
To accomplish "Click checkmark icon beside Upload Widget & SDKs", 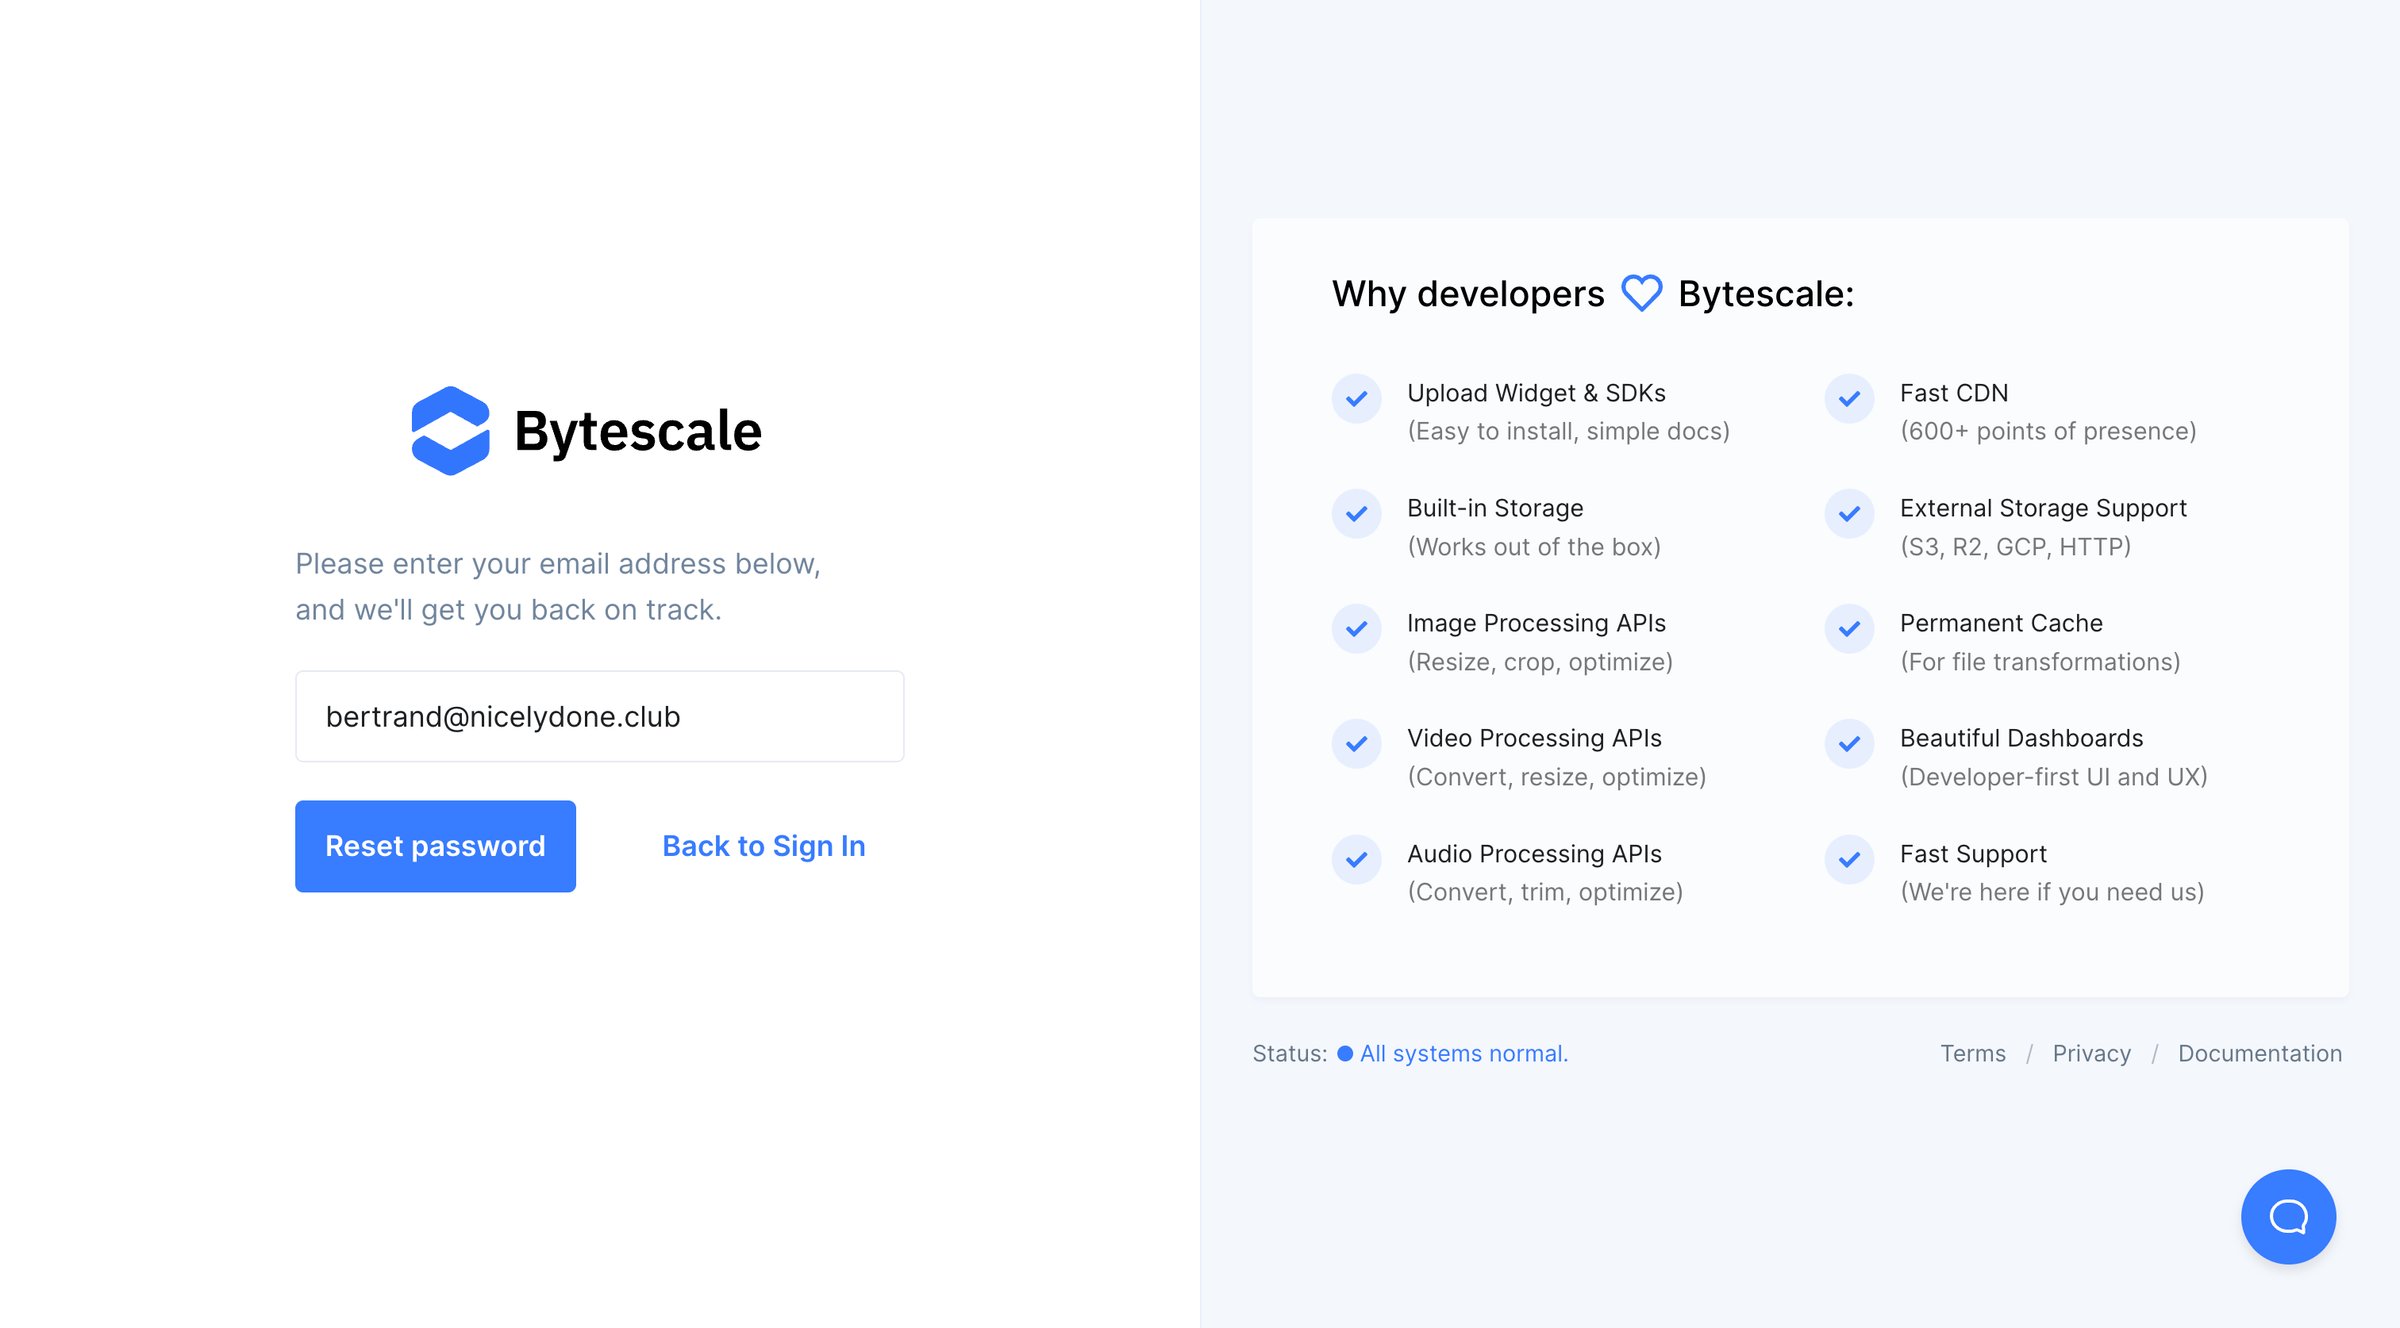I will (x=1356, y=398).
